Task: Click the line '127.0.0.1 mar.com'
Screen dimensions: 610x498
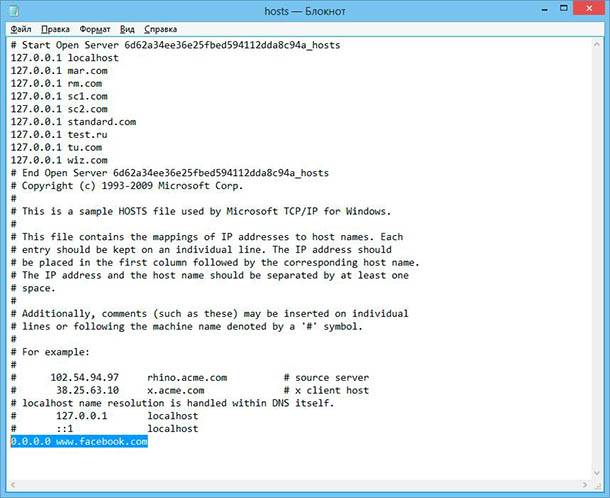Action: click(x=59, y=71)
